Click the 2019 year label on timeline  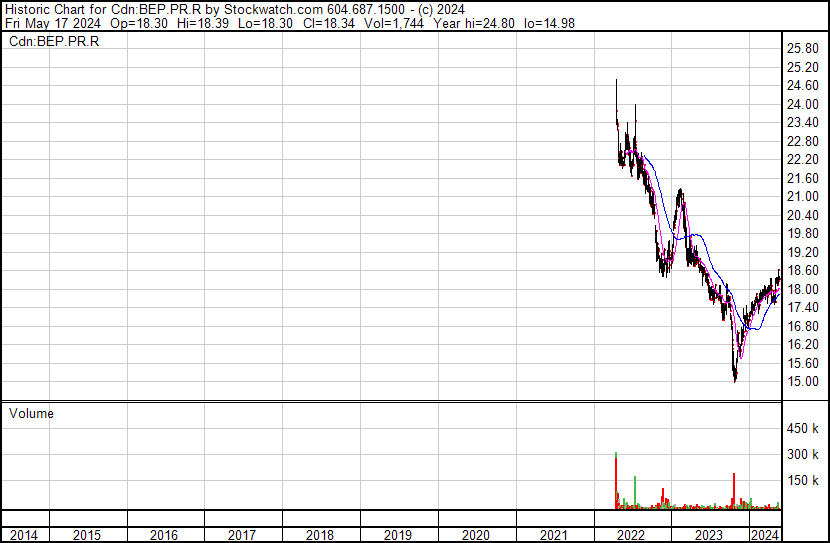pyautogui.click(x=398, y=535)
